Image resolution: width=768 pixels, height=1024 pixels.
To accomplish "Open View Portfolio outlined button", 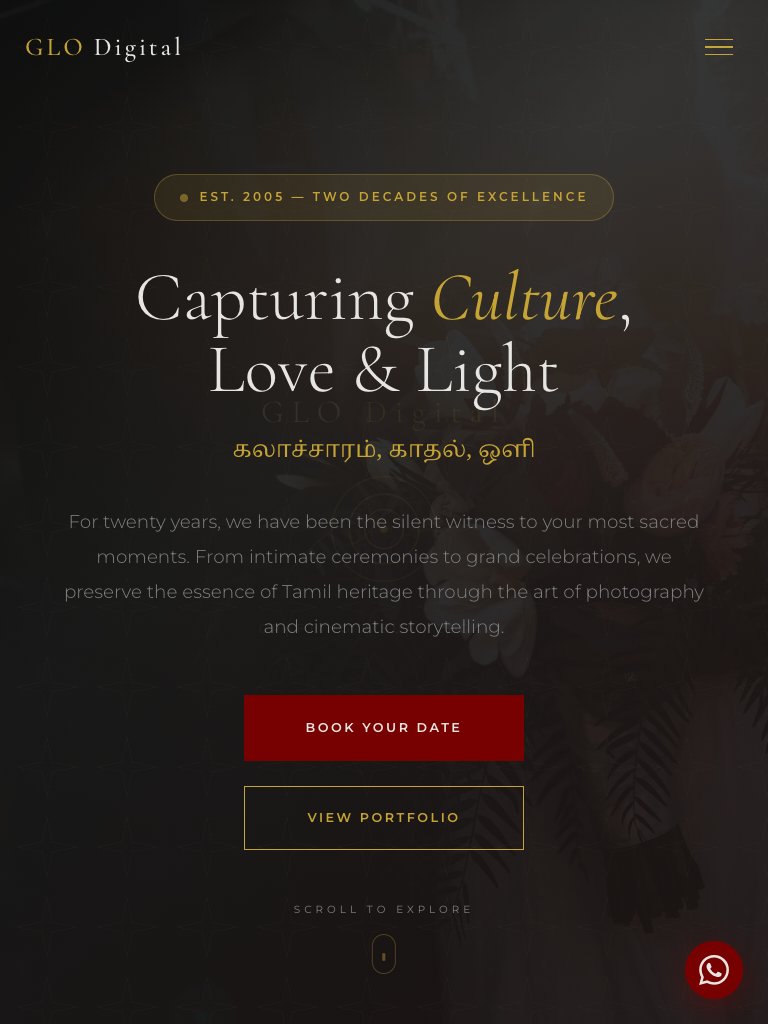I will coord(383,818).
